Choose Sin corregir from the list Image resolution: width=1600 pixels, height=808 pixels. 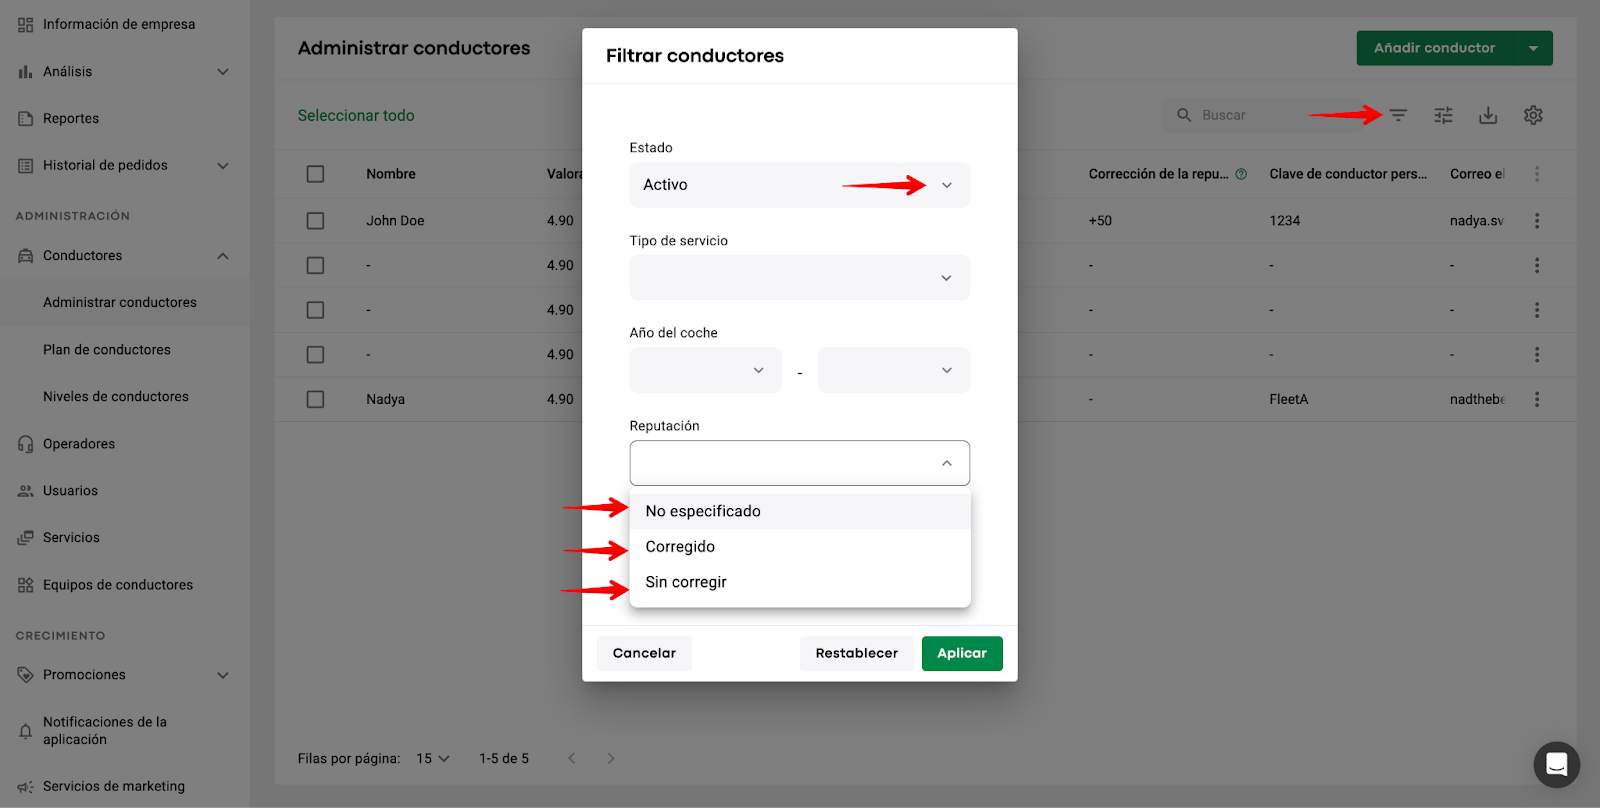[686, 582]
